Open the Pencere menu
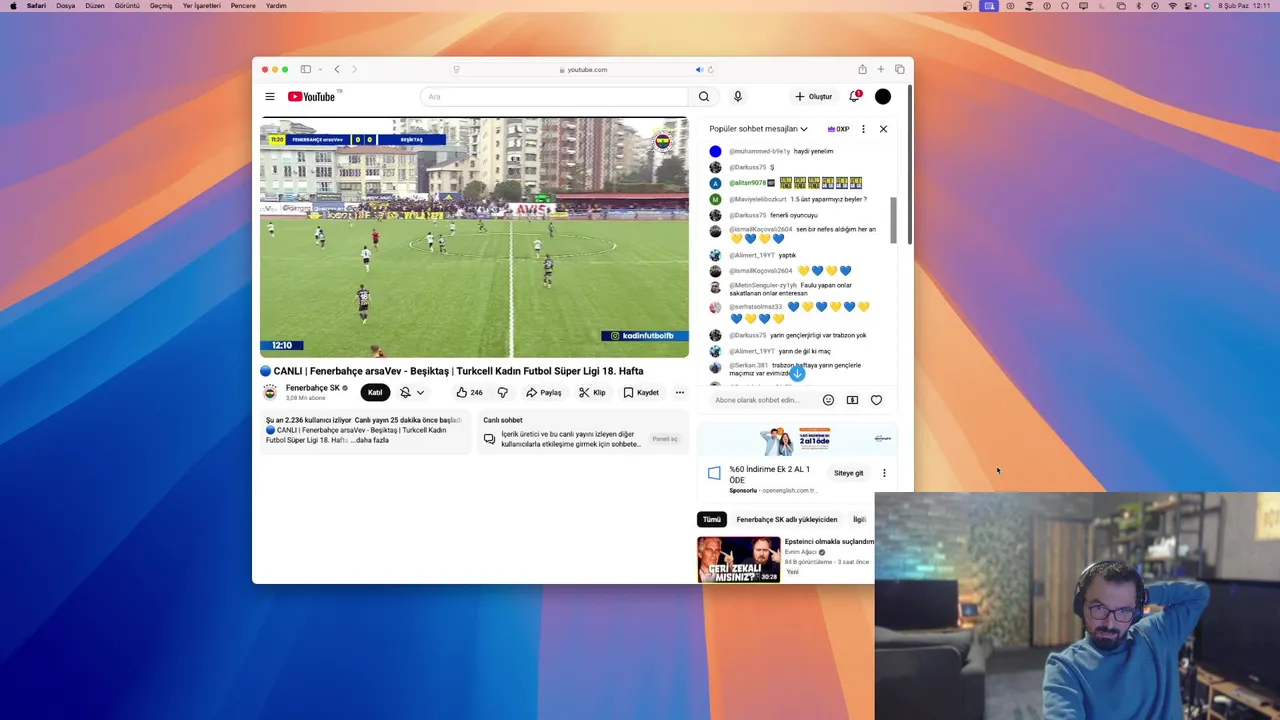This screenshot has height=720, width=1280. pos(243,6)
